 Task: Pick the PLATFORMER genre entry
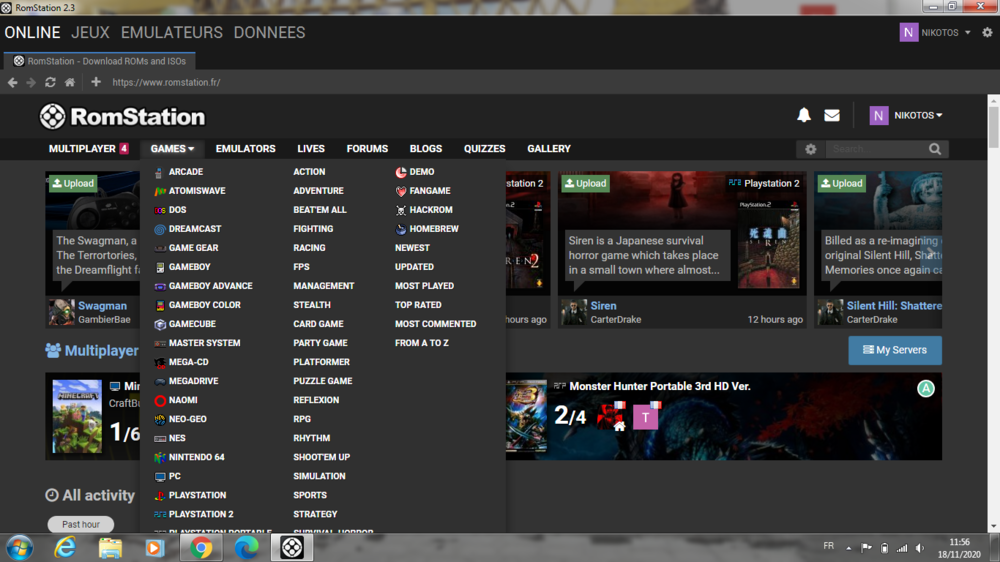pos(321,362)
